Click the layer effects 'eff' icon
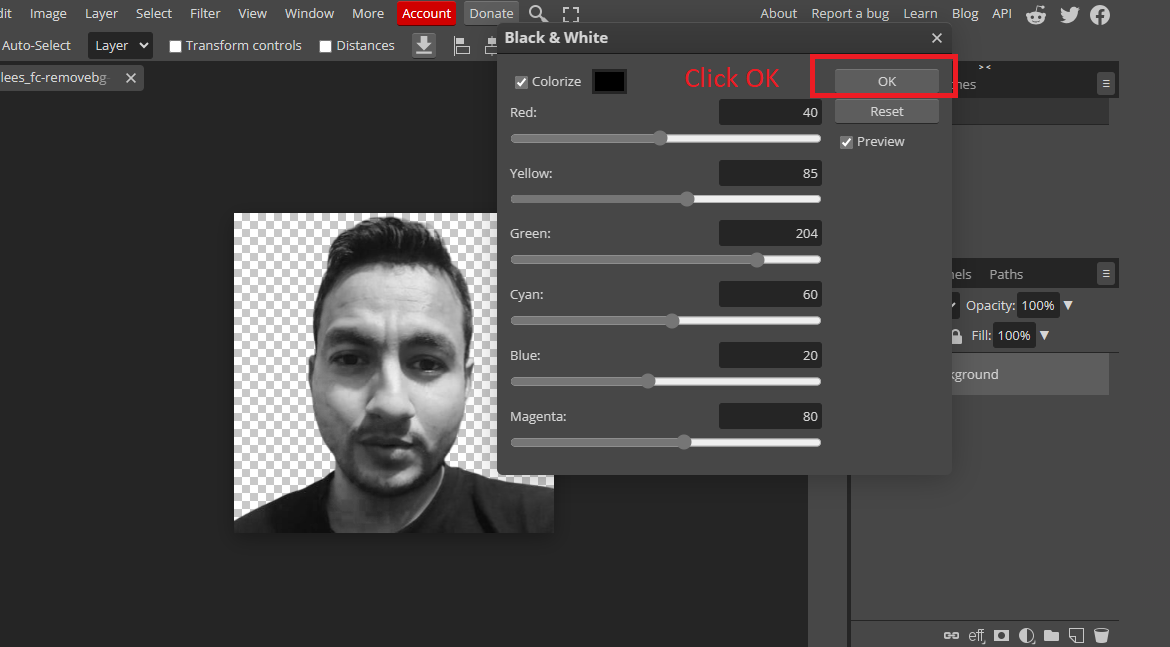The height and width of the screenshot is (647, 1170). (977, 635)
